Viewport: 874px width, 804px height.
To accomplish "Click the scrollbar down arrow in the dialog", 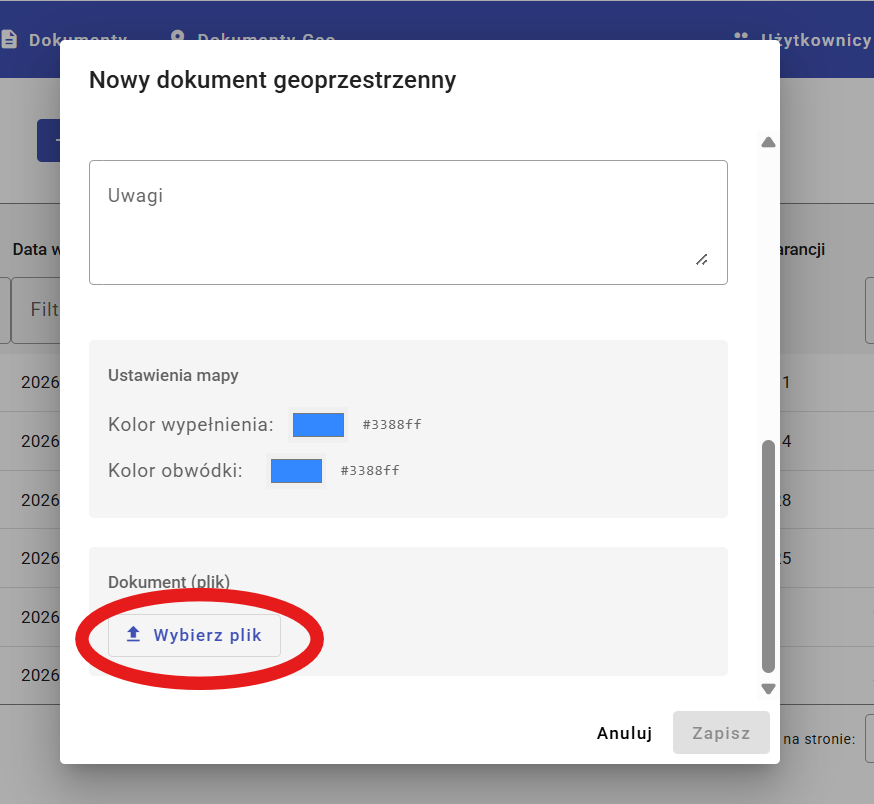I will click(768, 688).
